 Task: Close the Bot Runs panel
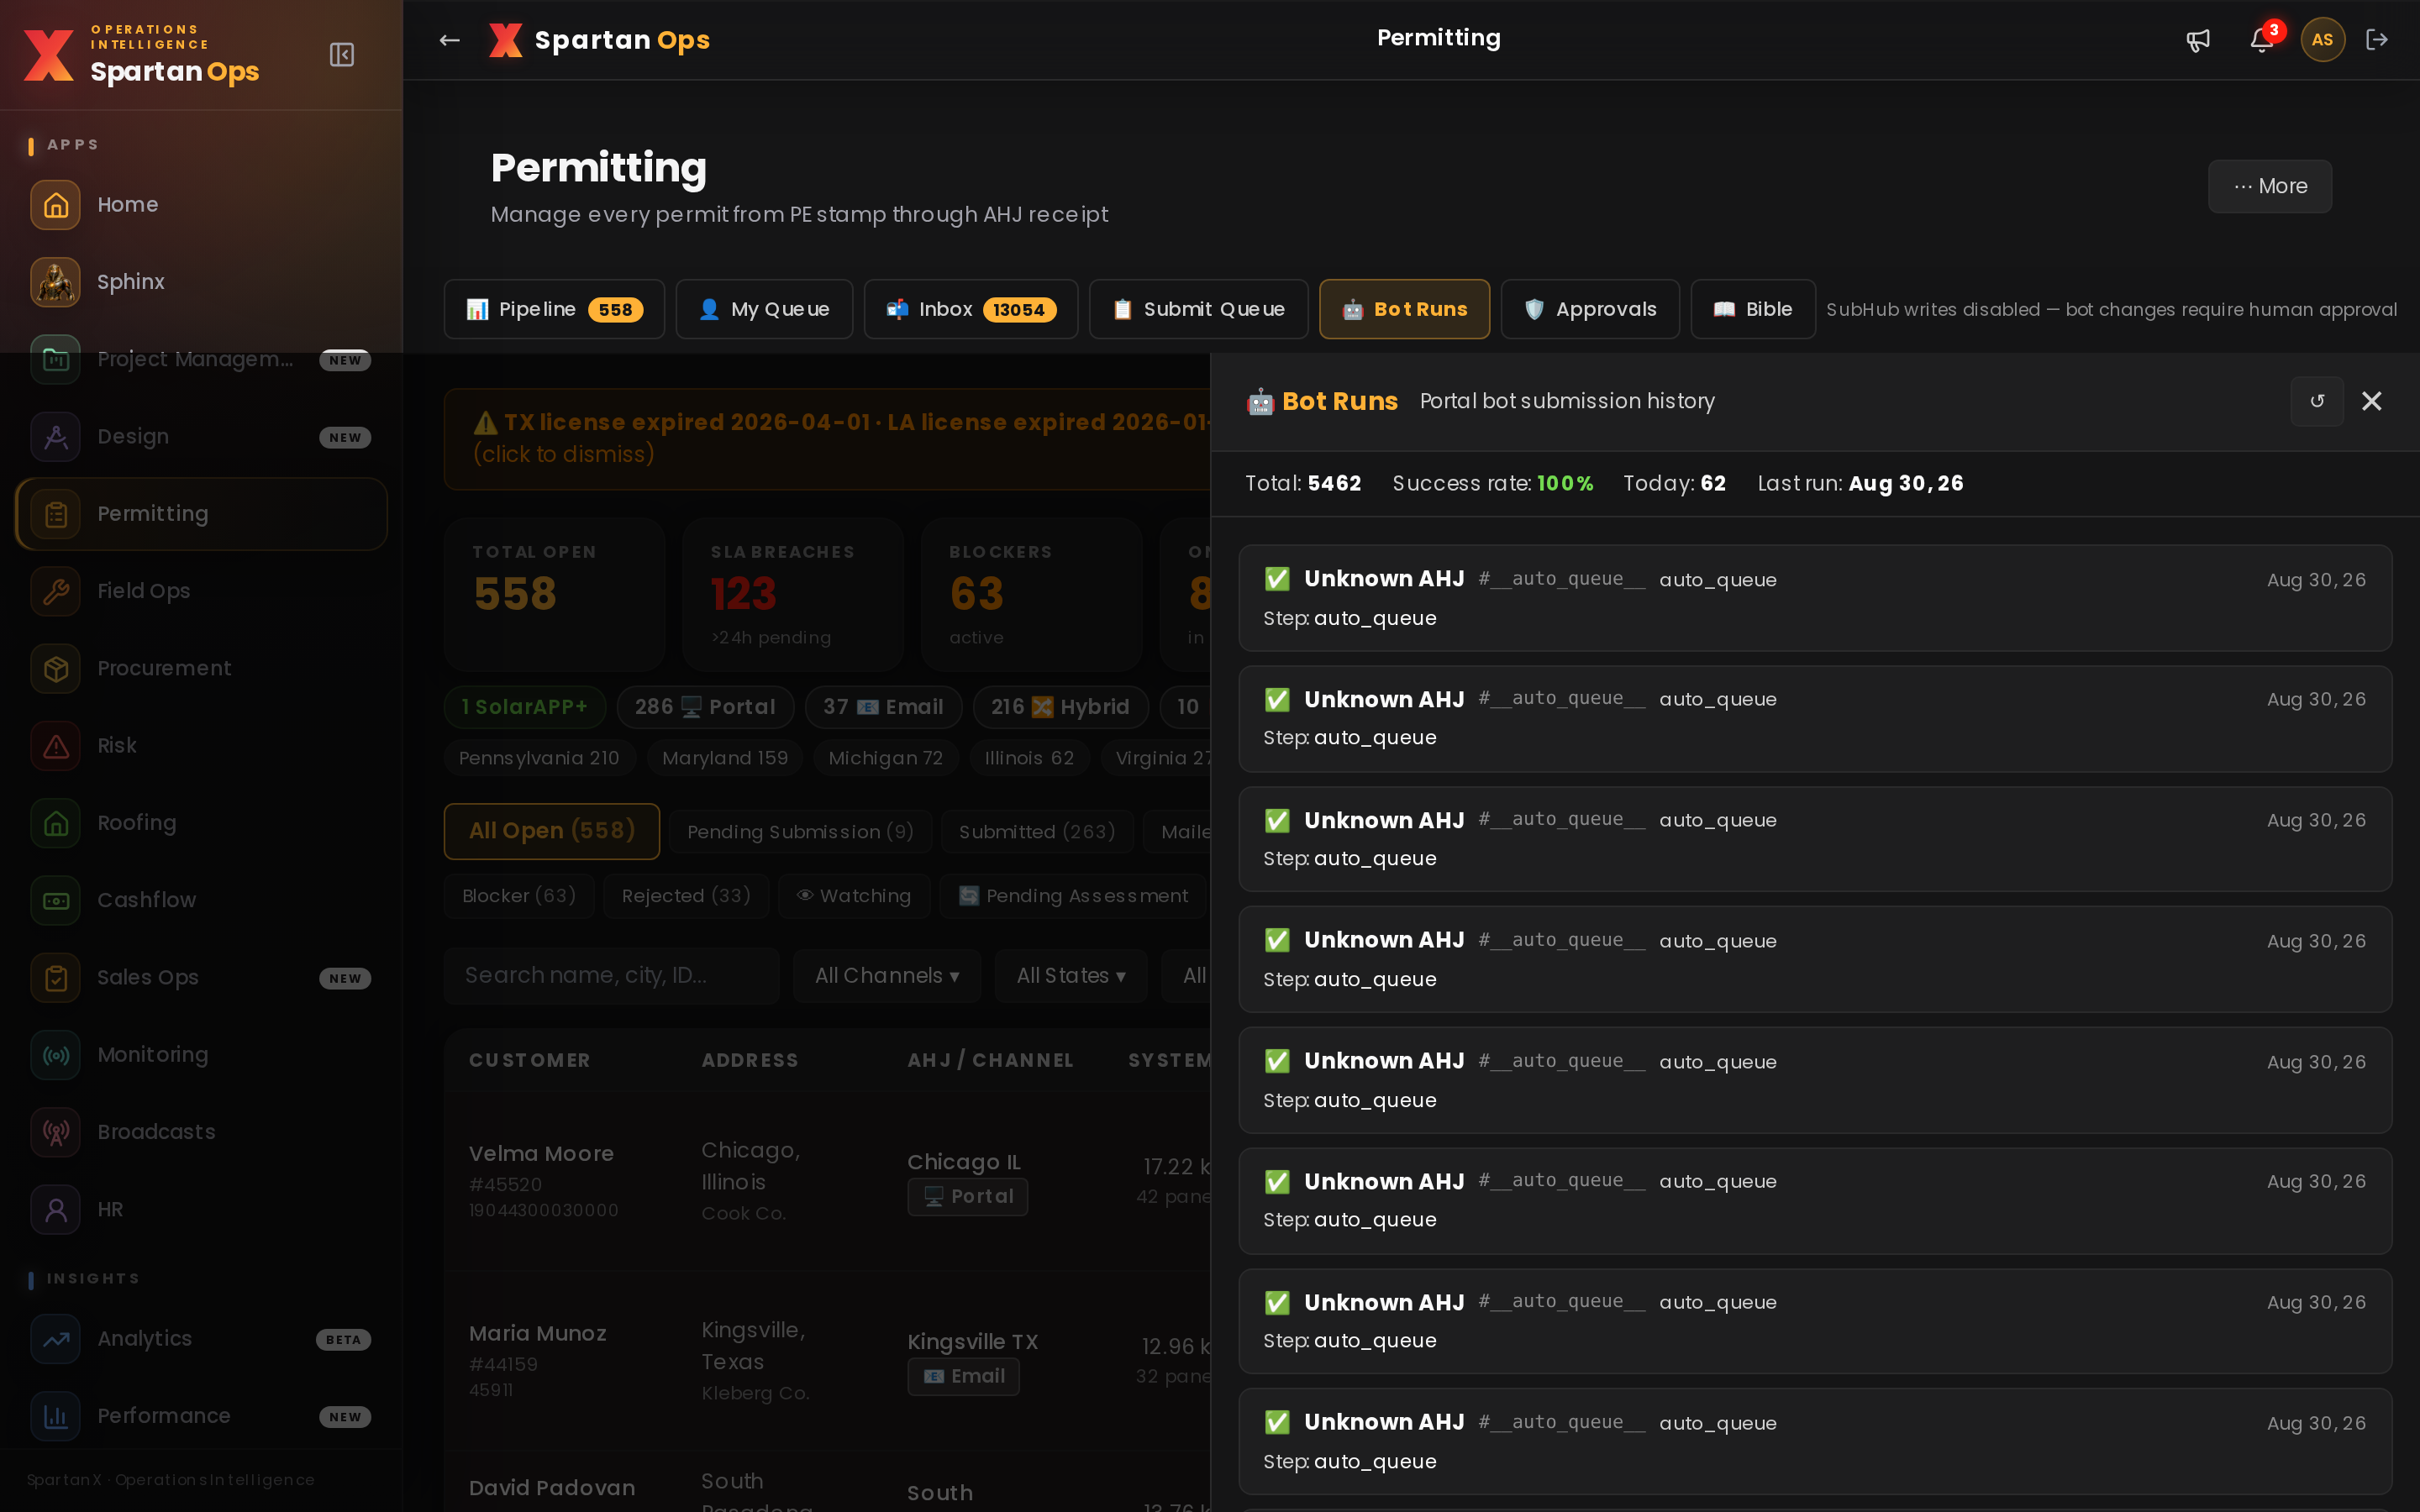point(2371,401)
